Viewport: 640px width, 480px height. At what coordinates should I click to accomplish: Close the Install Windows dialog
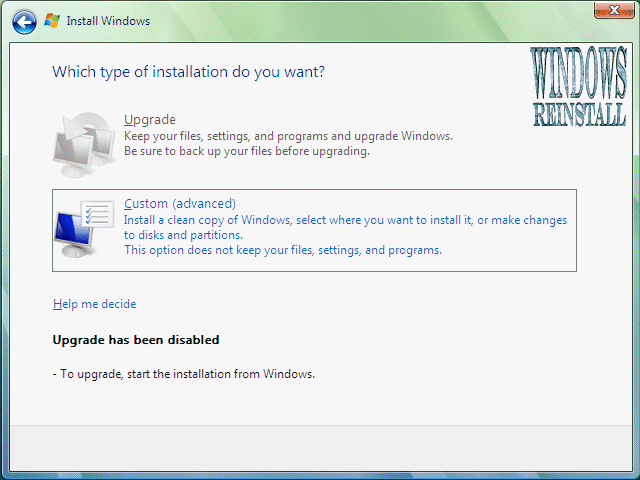[611, 11]
